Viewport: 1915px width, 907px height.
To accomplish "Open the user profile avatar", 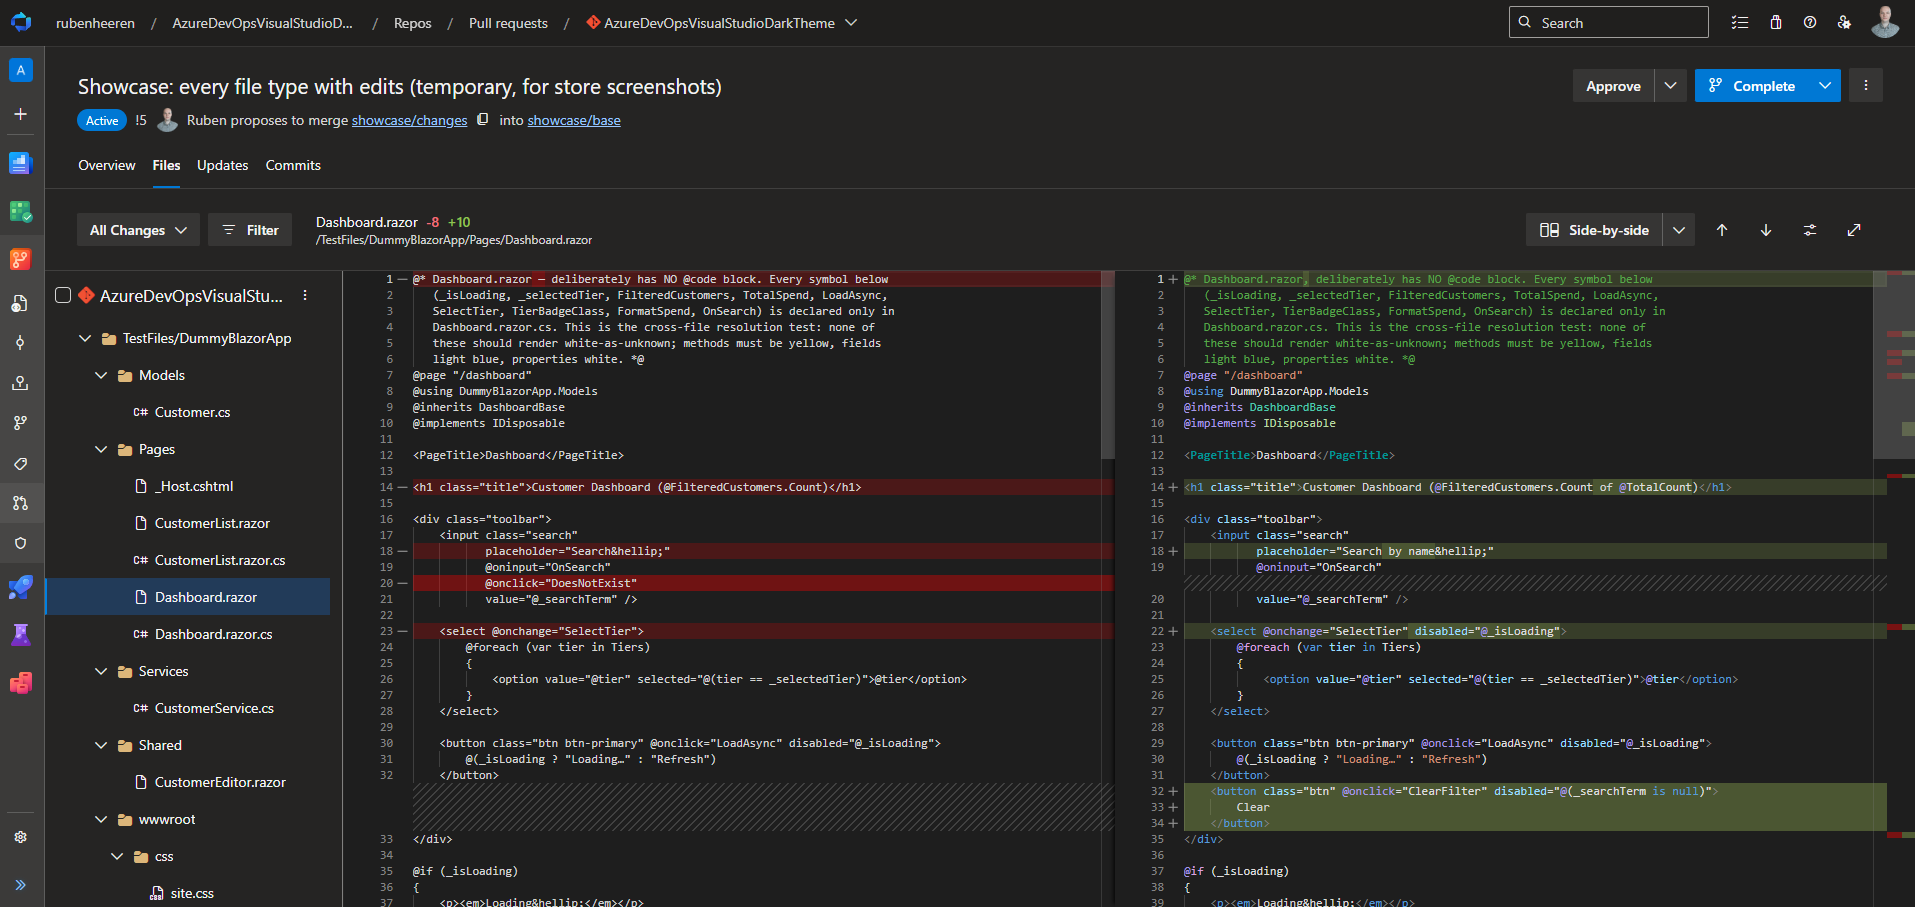I will (x=1885, y=22).
